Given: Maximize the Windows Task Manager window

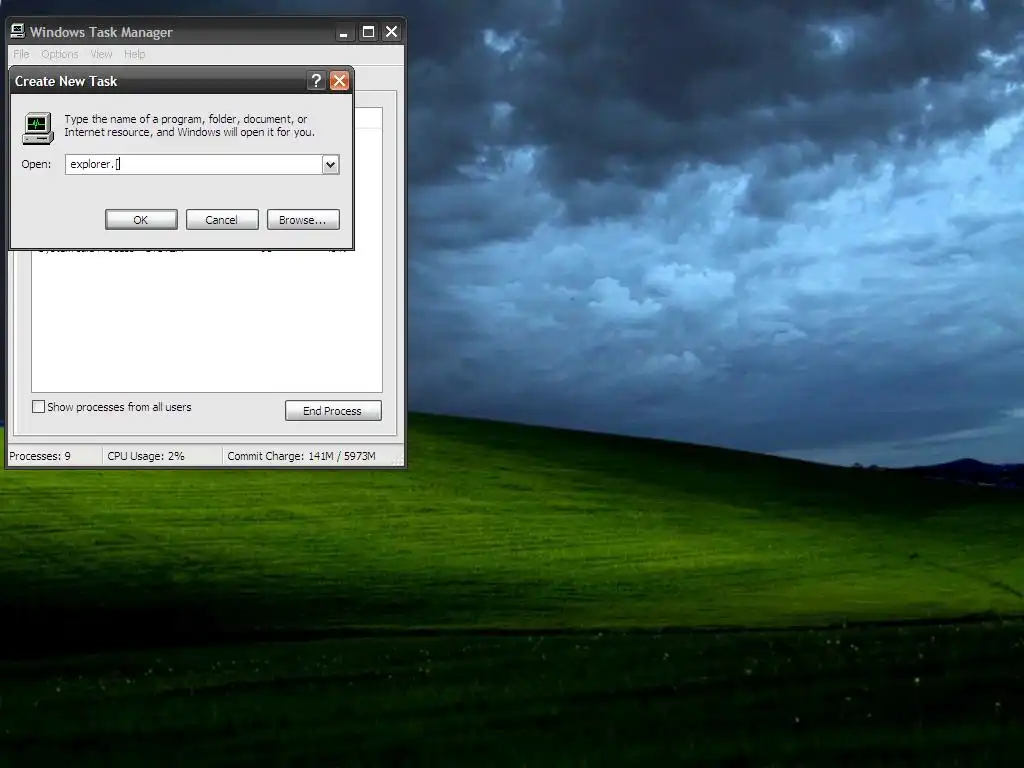Looking at the screenshot, I should (368, 32).
